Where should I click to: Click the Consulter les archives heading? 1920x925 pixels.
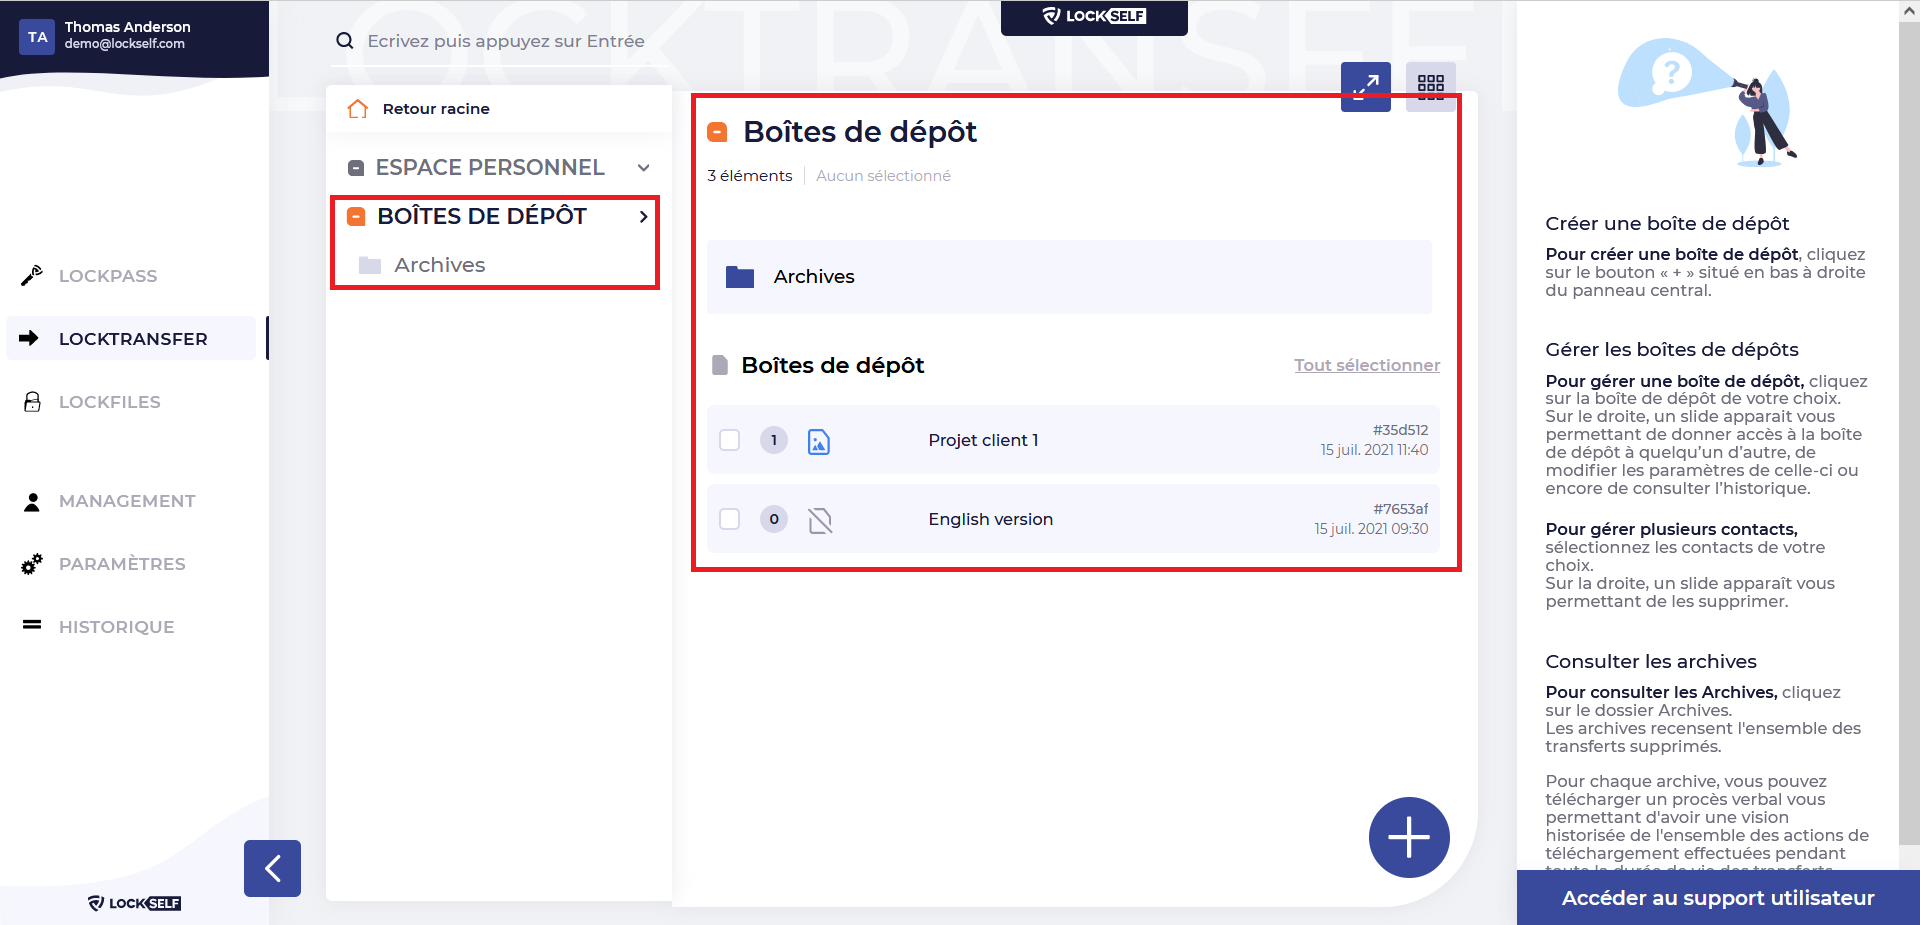pos(1651,662)
